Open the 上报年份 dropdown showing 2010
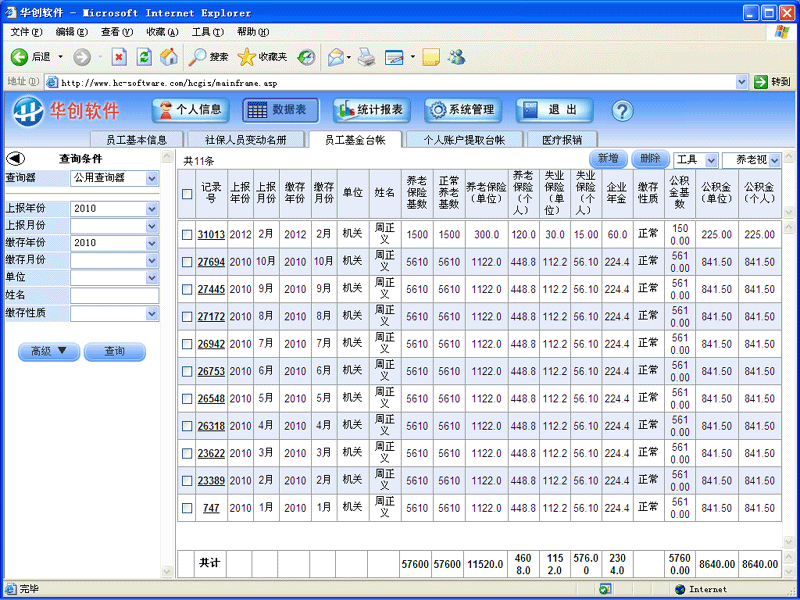Image resolution: width=800 pixels, height=600 pixels. (152, 209)
